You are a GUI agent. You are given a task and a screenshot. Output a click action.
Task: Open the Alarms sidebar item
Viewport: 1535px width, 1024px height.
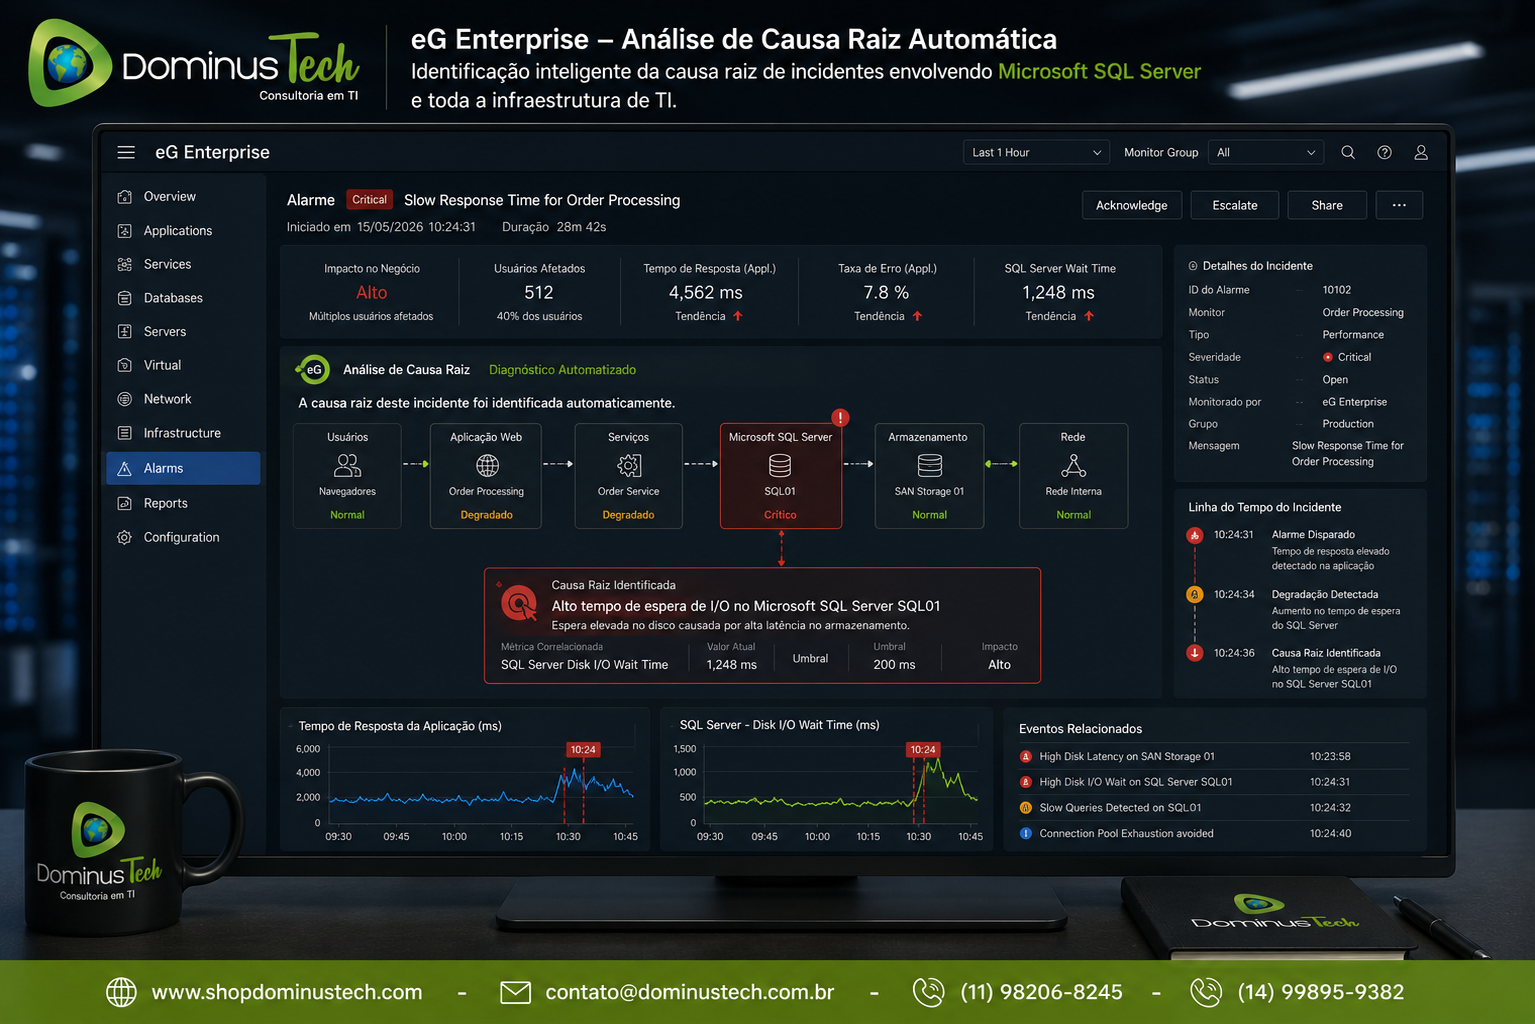pos(183,468)
